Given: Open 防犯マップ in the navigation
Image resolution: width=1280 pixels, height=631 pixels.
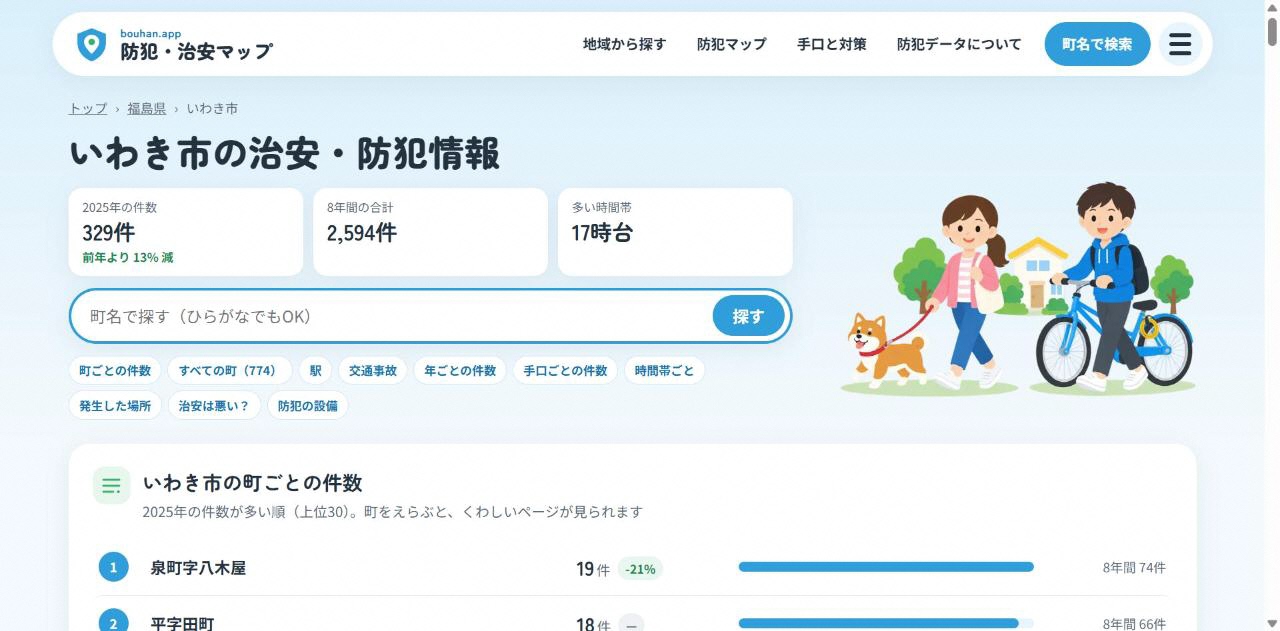Looking at the screenshot, I should [731, 44].
